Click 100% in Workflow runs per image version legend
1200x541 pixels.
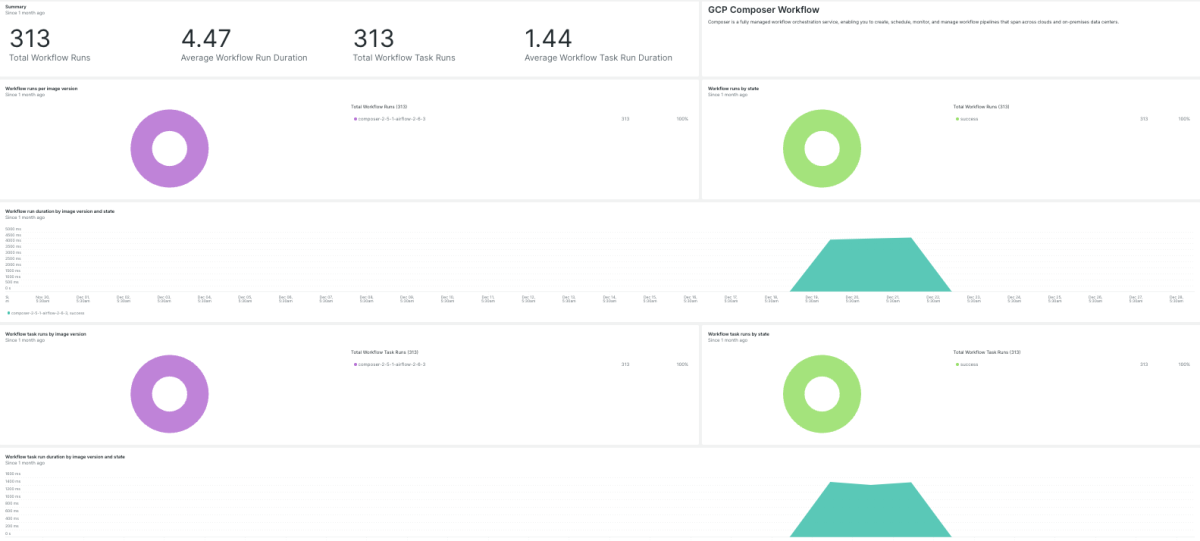[x=682, y=119]
